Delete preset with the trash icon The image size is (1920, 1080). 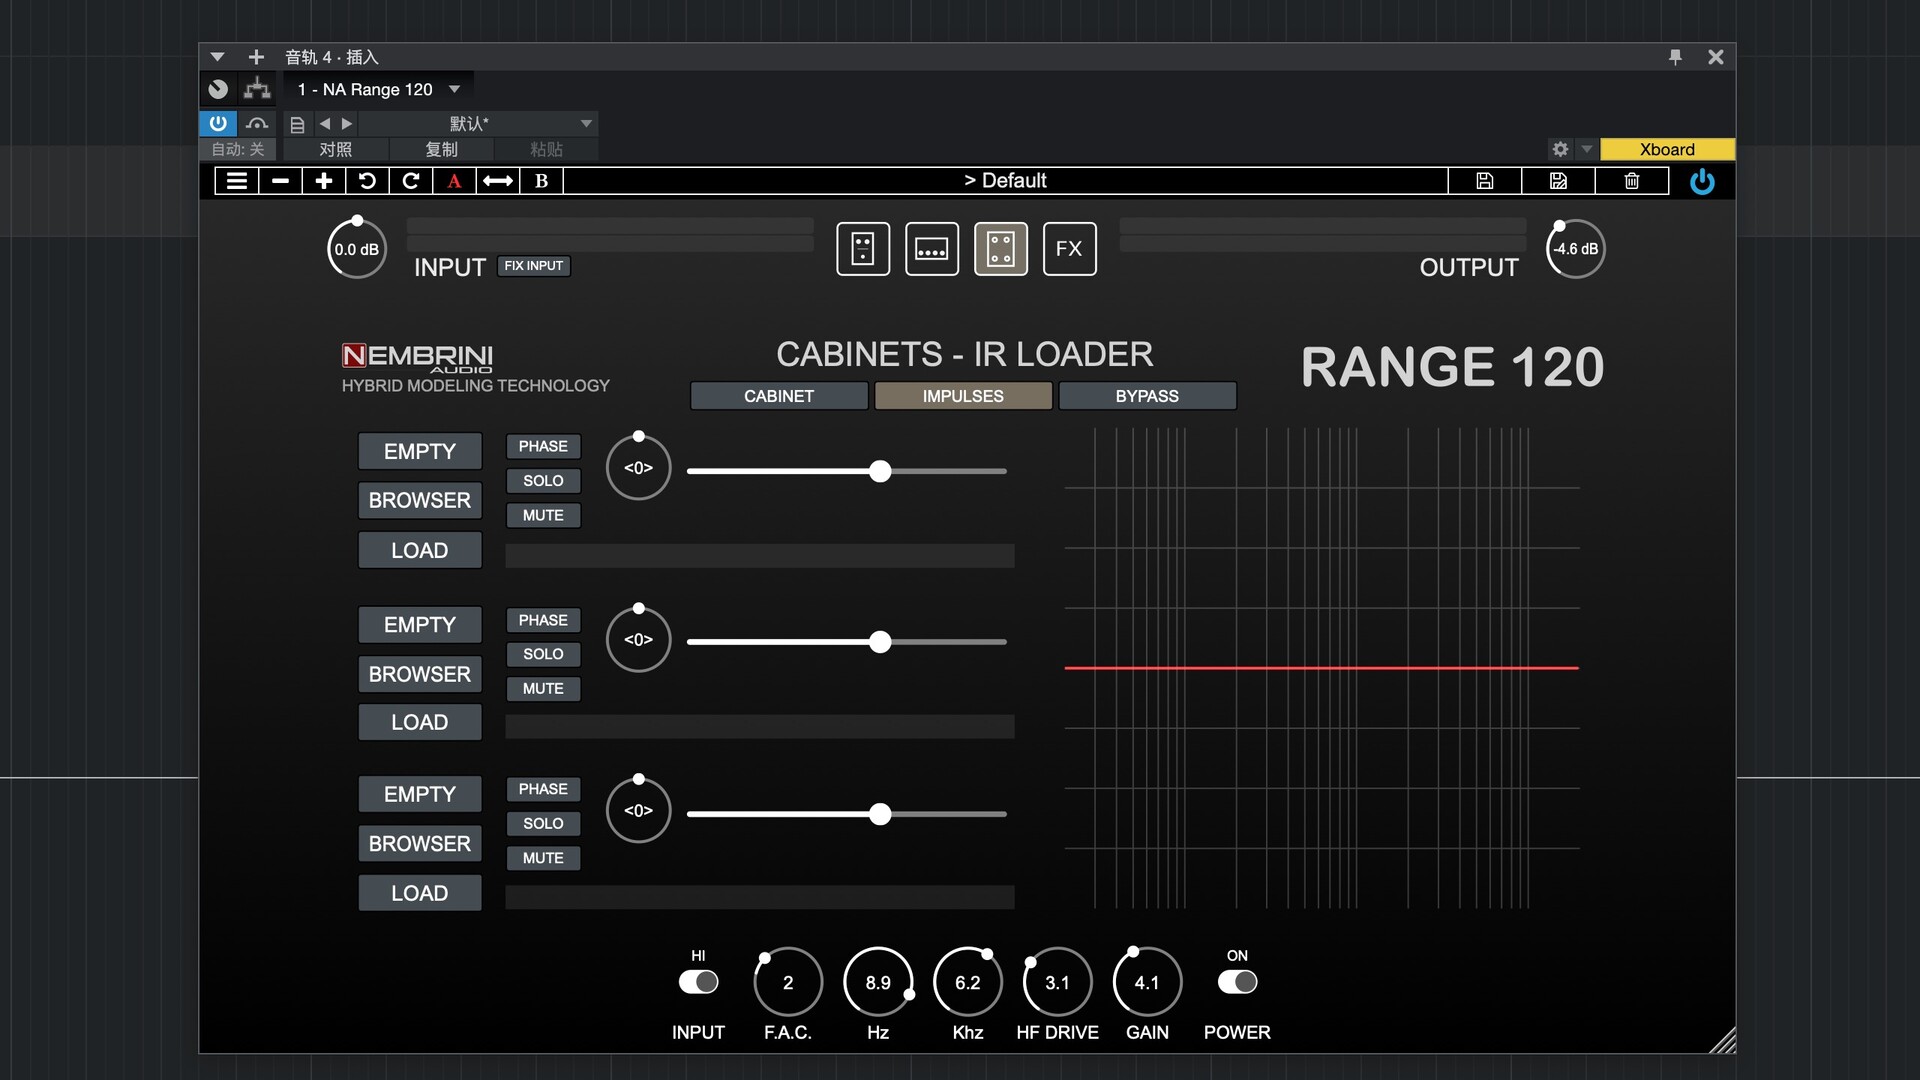(1632, 181)
